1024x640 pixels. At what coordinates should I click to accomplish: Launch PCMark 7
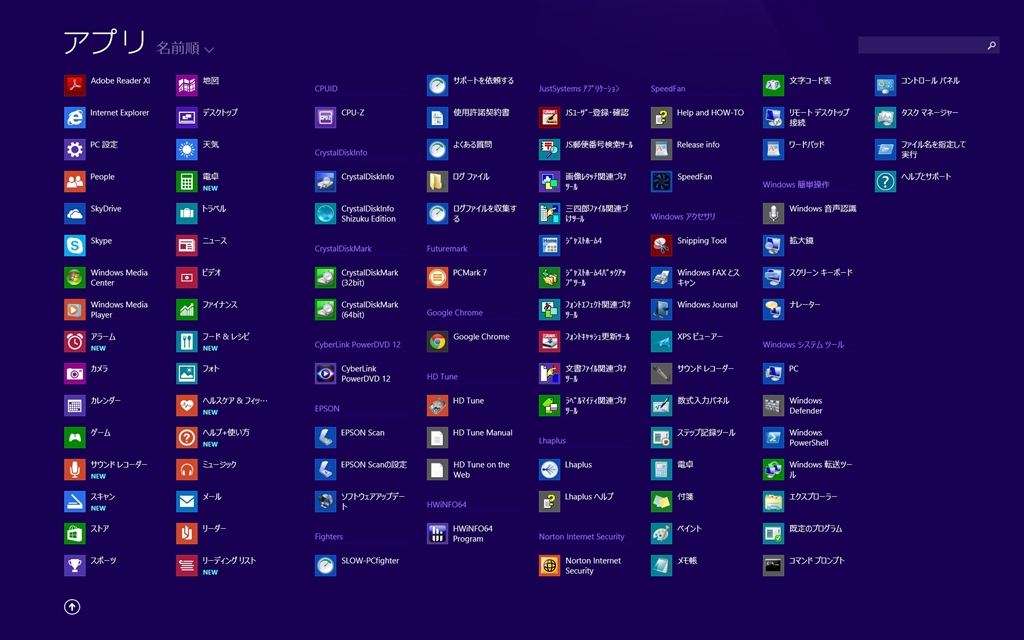[457, 278]
